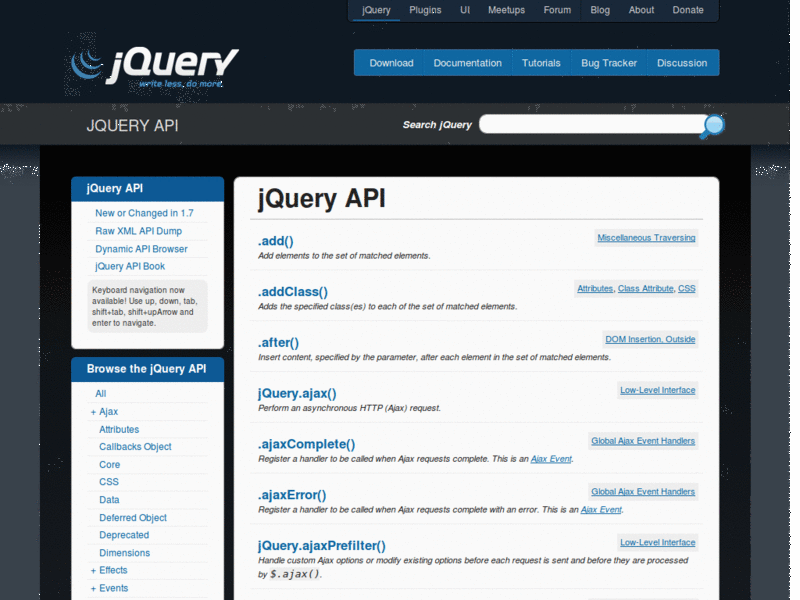Select Deferred Object category
800x600 pixels.
coord(133,518)
